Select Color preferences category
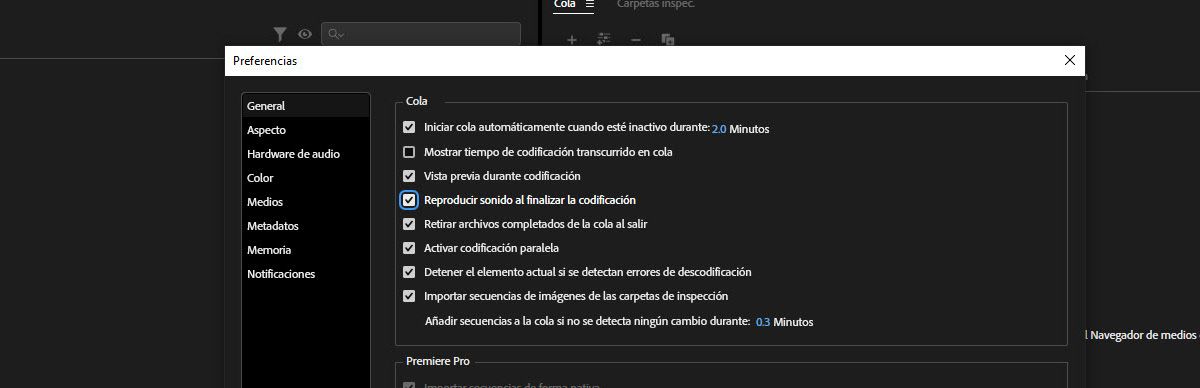The image size is (1200, 388). [x=306, y=178]
